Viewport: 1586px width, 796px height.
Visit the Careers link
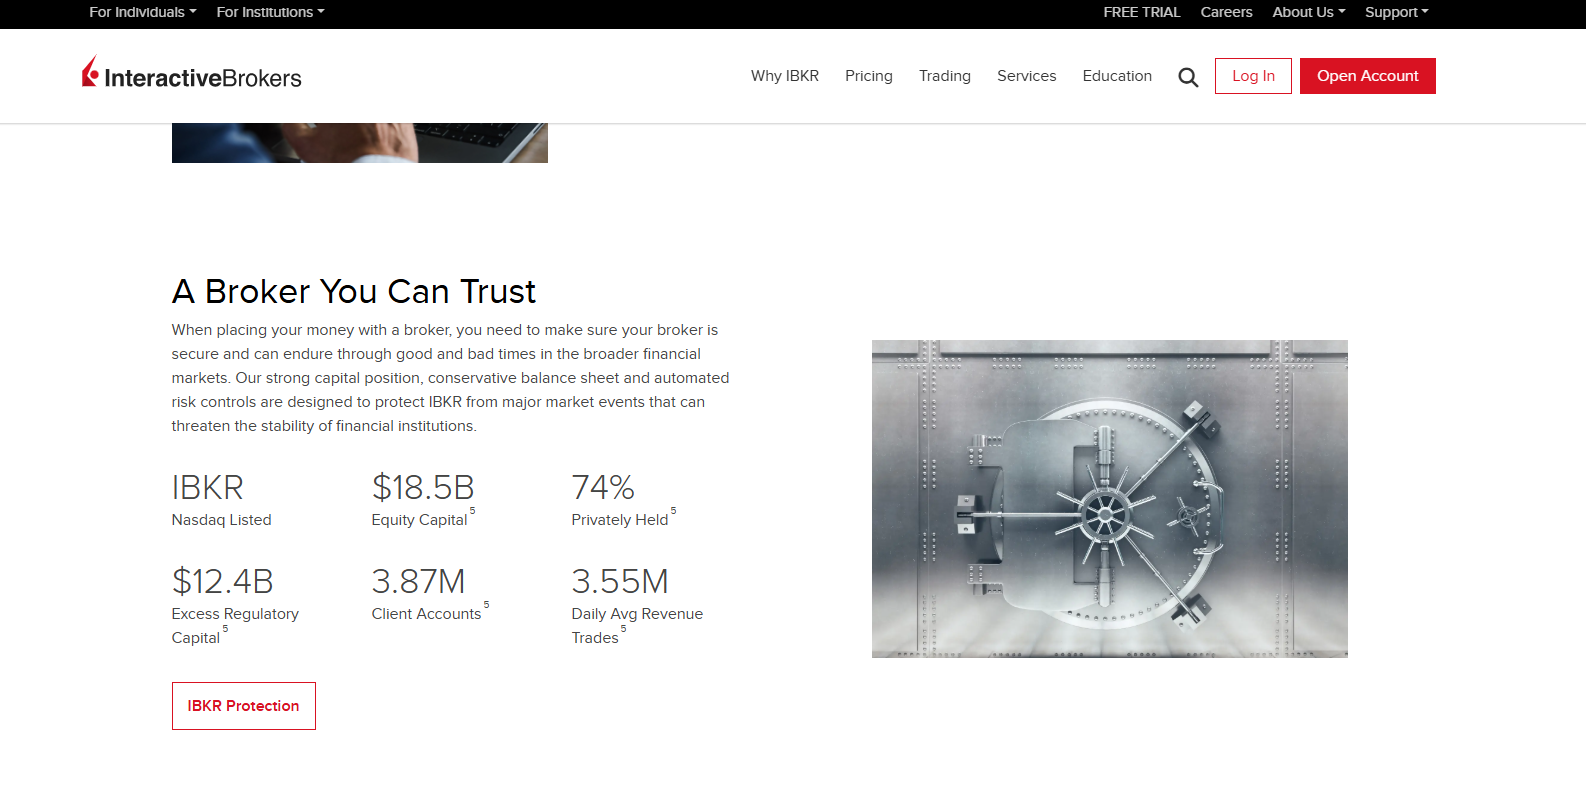[1226, 12]
